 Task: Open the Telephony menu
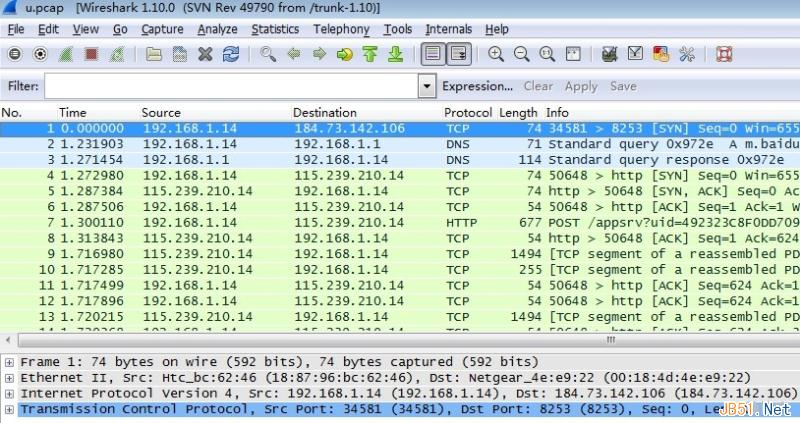click(341, 30)
